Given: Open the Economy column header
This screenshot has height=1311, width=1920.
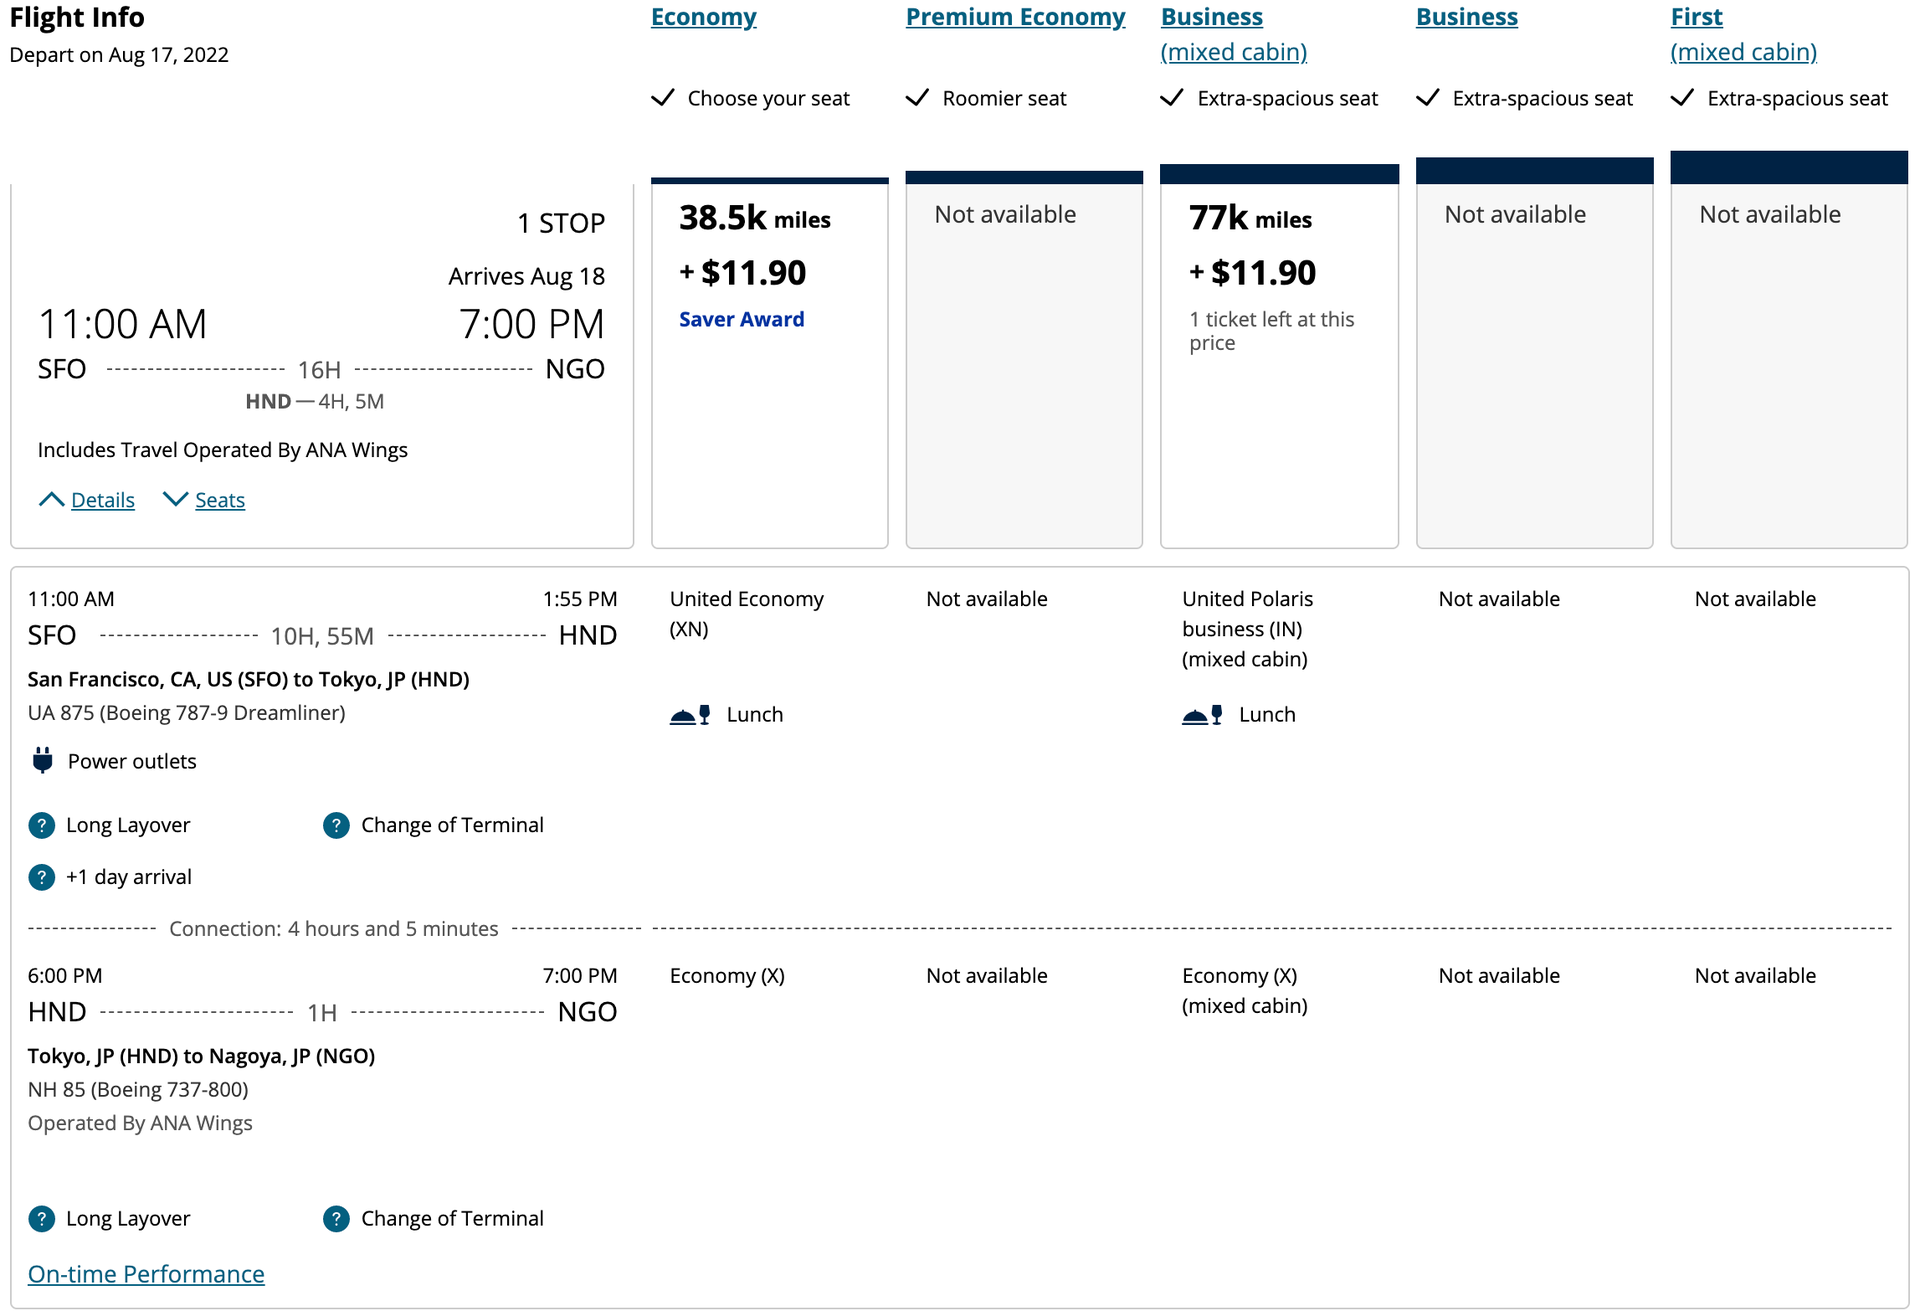Looking at the screenshot, I should click(703, 17).
